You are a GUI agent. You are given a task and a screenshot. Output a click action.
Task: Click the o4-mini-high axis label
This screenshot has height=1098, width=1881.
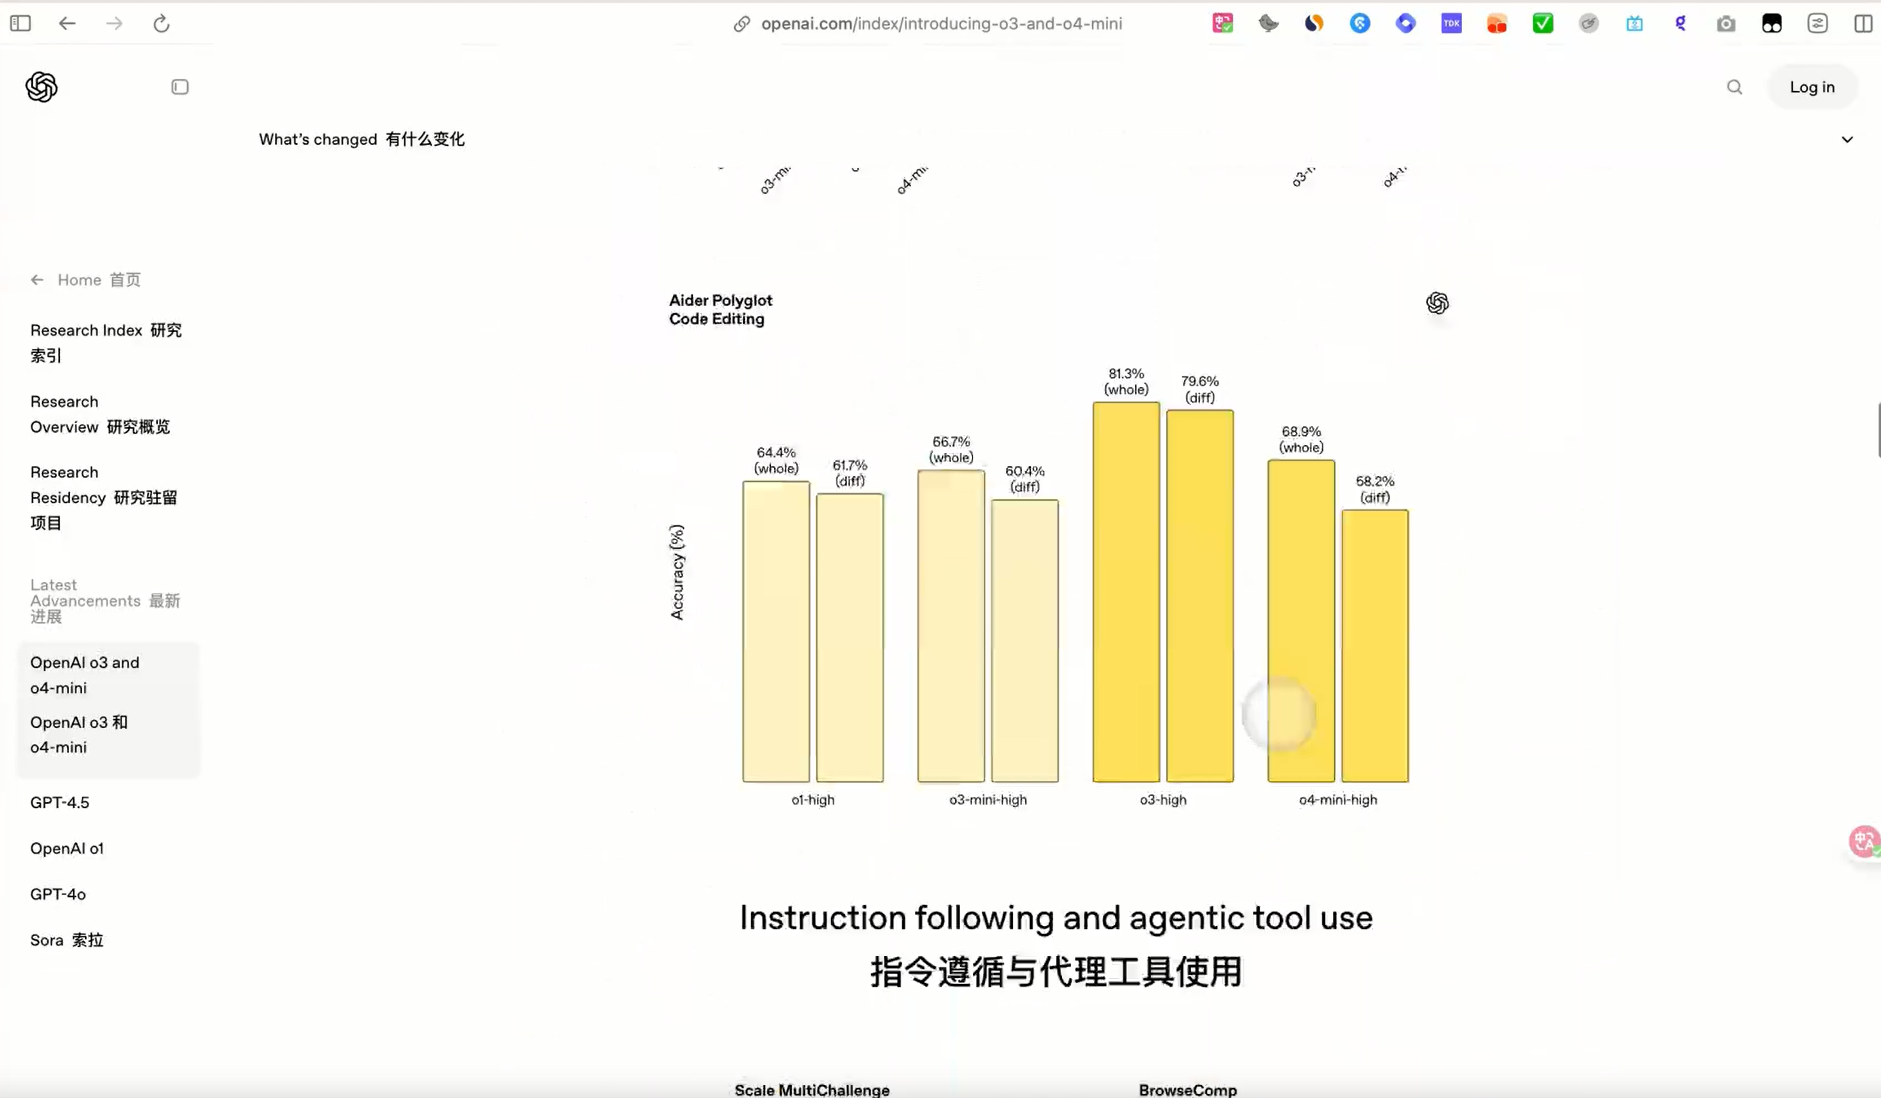1338,799
